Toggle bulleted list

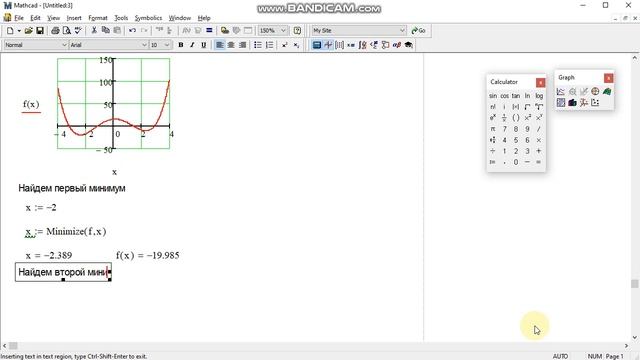click(258, 45)
